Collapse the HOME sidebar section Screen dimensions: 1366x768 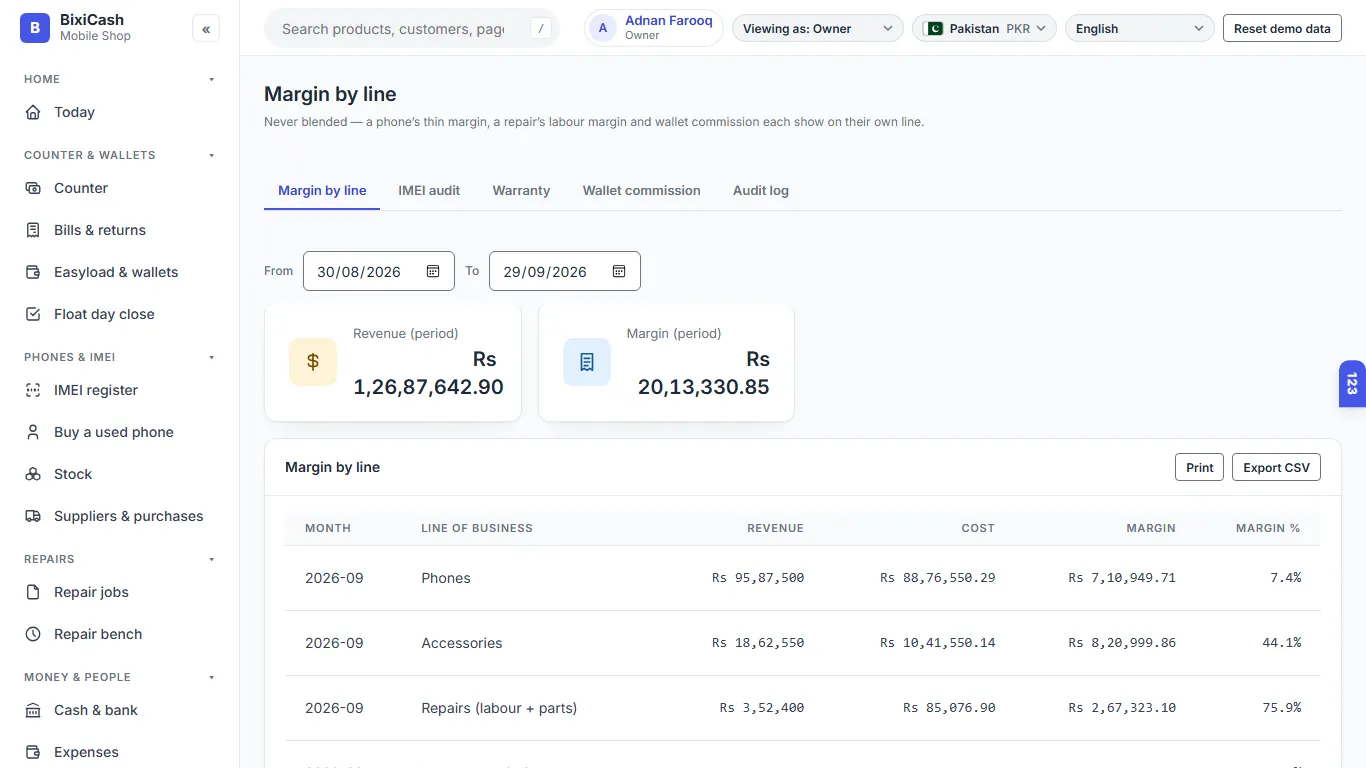click(x=211, y=79)
